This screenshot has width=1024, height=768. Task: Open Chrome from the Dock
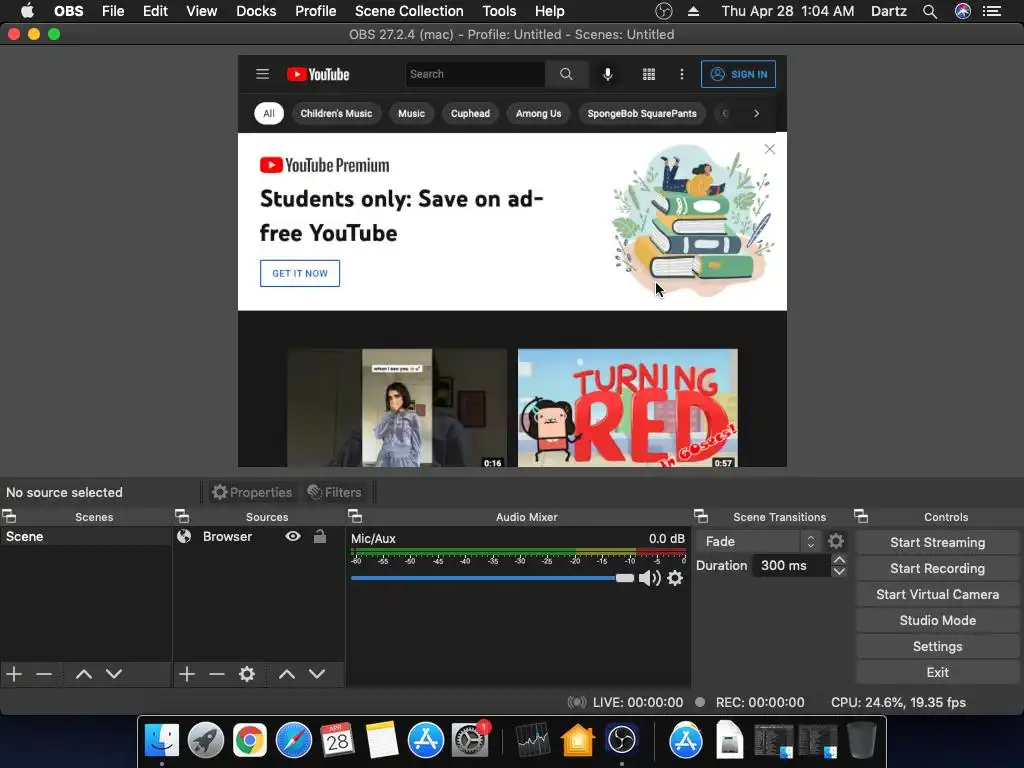250,741
